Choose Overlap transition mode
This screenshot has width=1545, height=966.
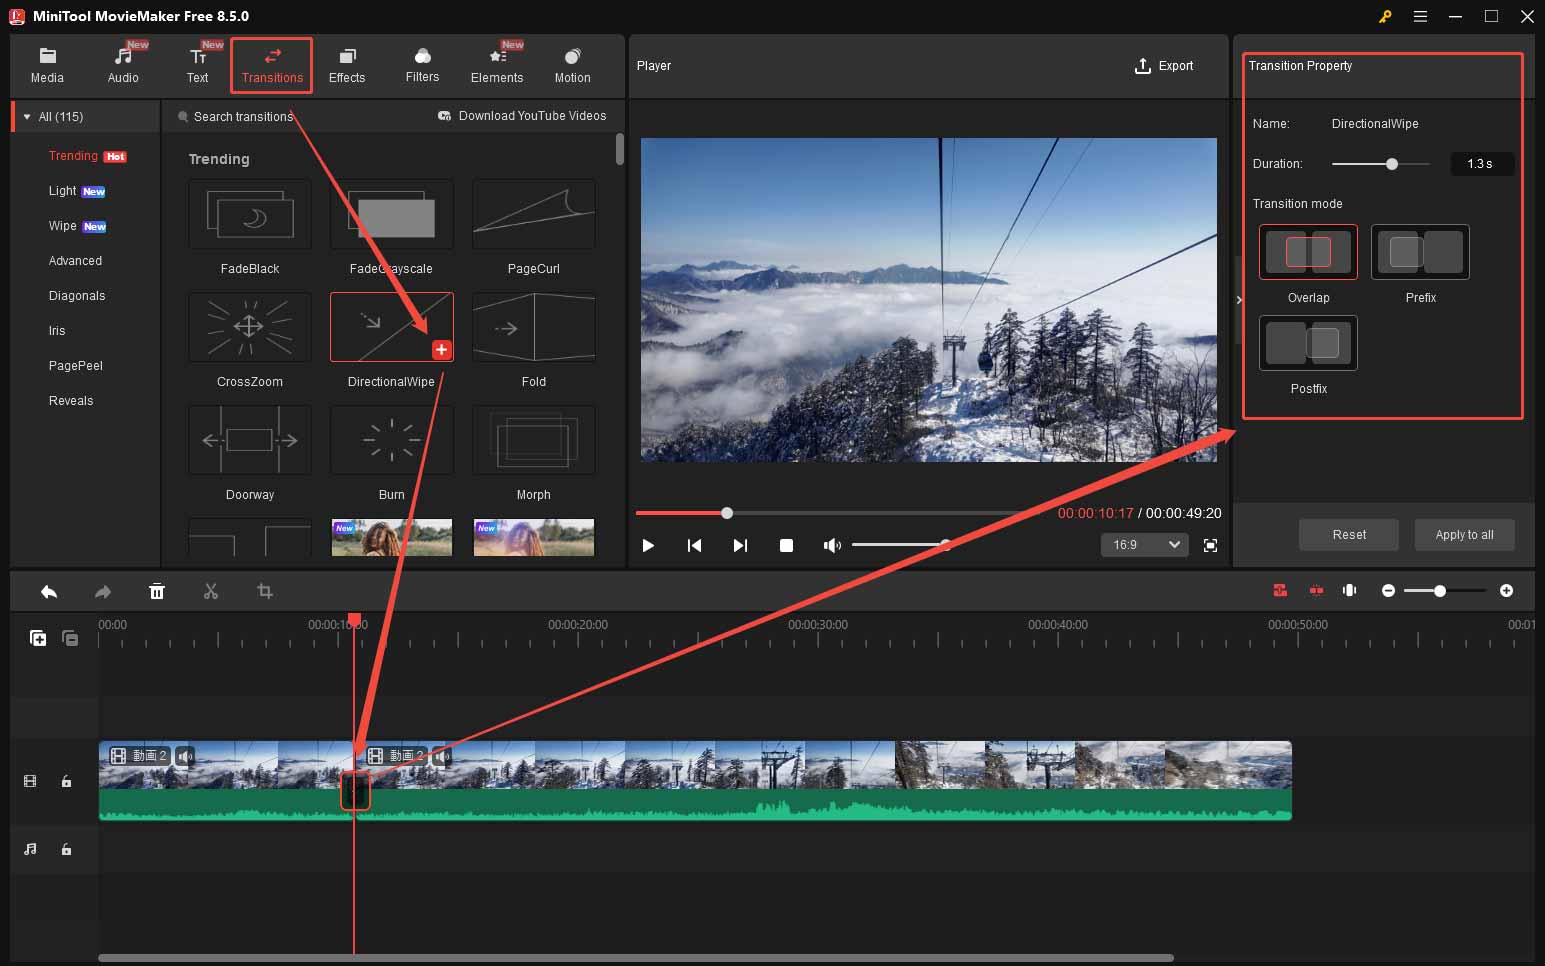(x=1308, y=252)
